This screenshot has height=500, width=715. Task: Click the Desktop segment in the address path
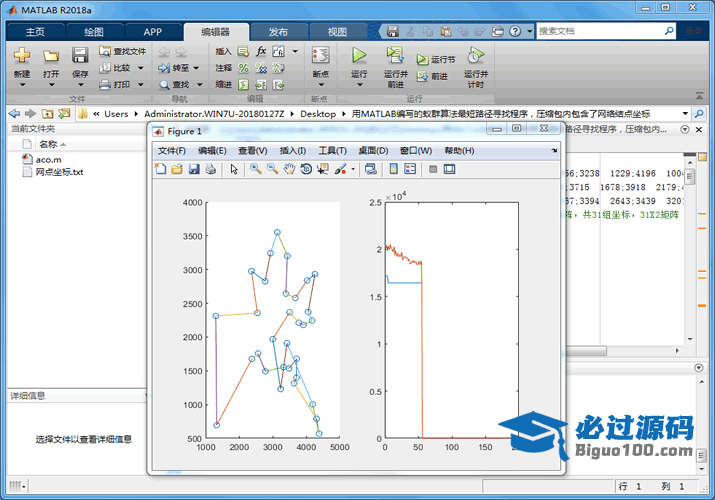(318, 113)
